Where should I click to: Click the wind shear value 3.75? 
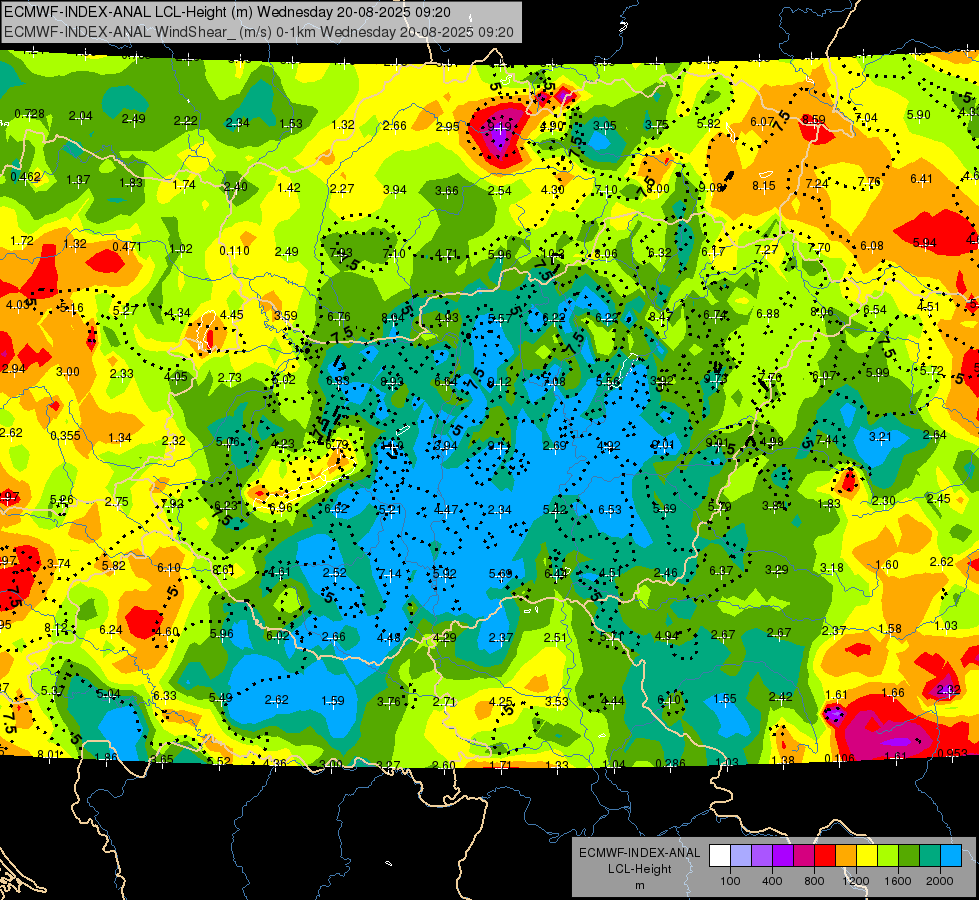657,125
